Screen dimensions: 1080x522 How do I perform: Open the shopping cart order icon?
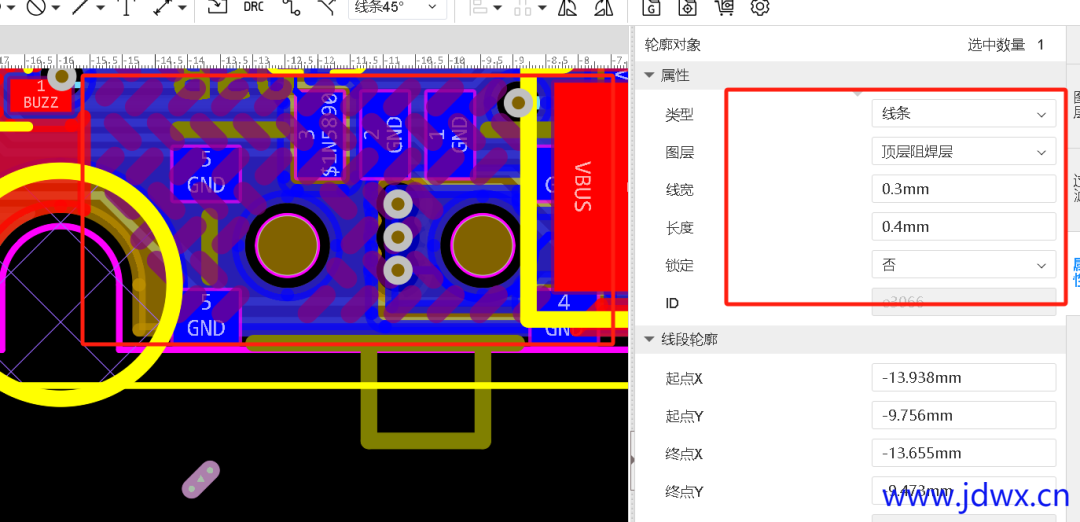(724, 8)
